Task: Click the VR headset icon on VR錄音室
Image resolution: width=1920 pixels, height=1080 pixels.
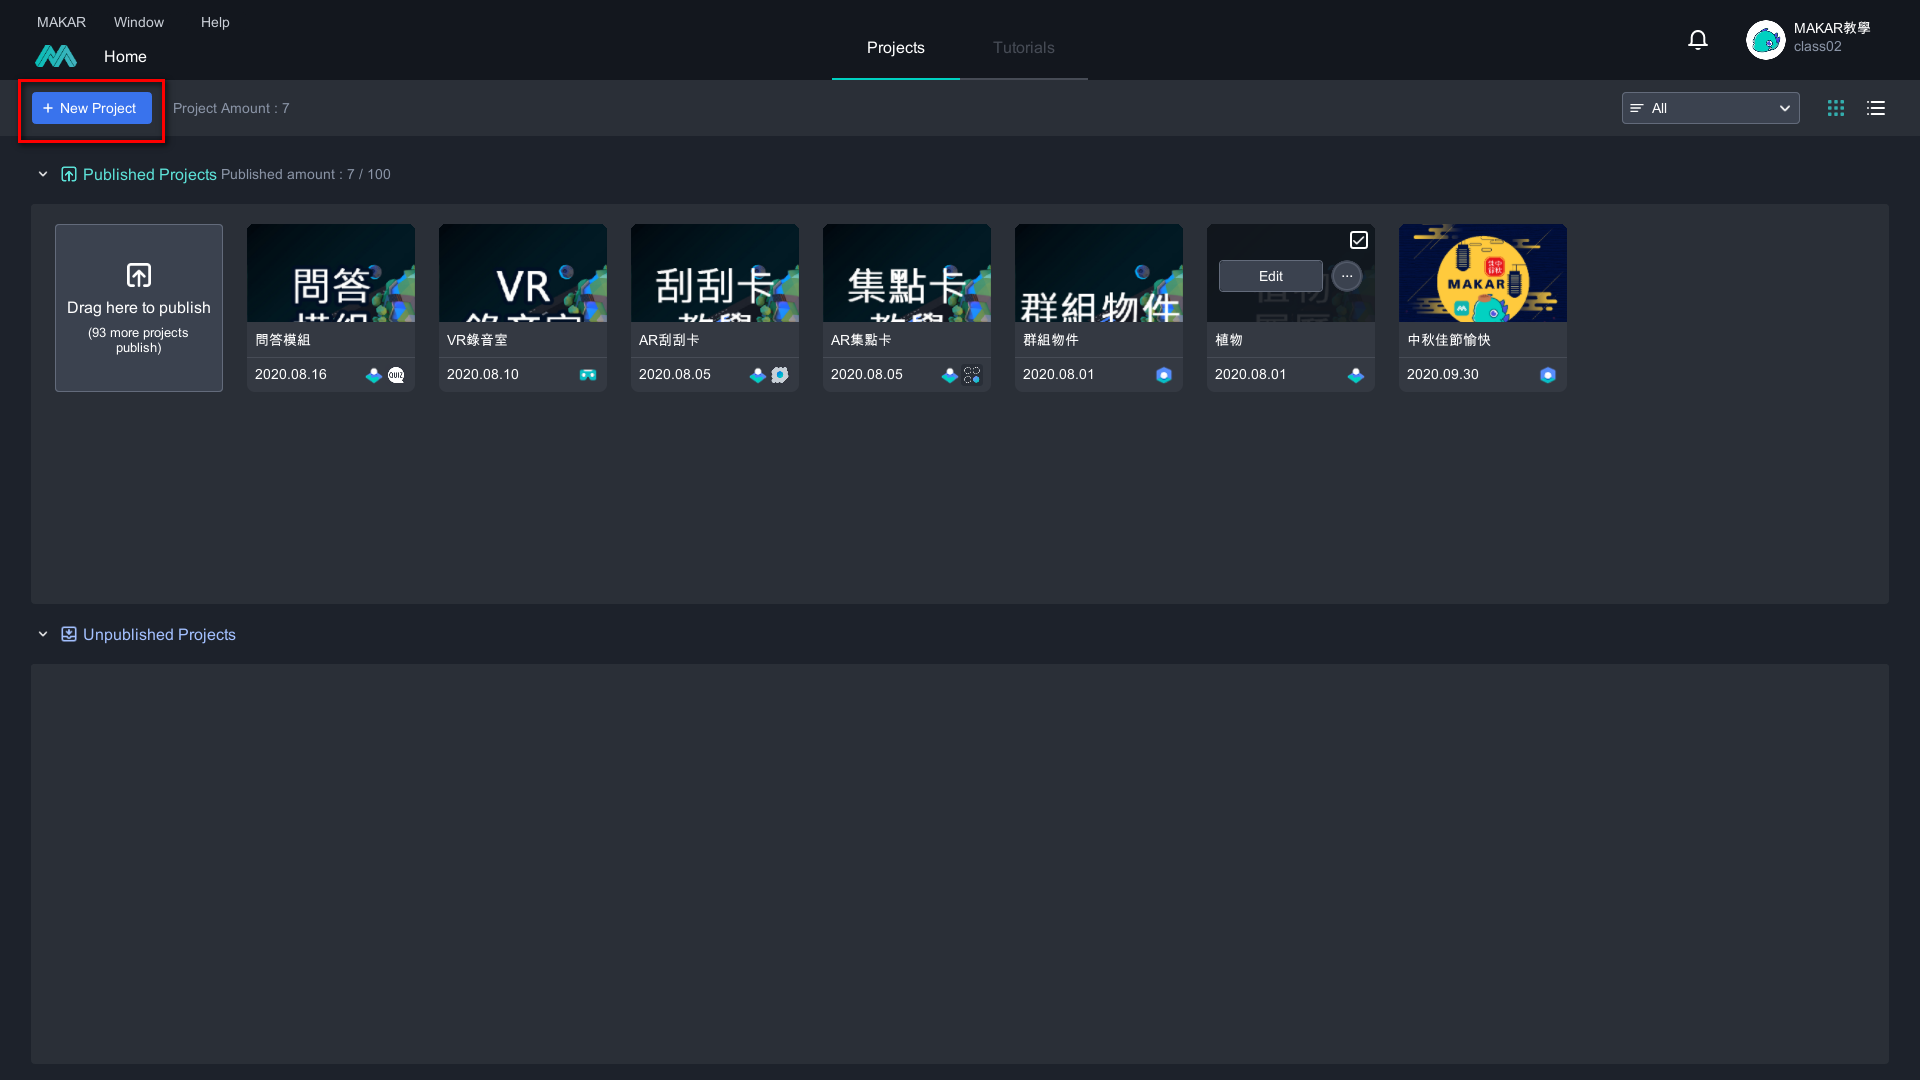Action: (587, 375)
